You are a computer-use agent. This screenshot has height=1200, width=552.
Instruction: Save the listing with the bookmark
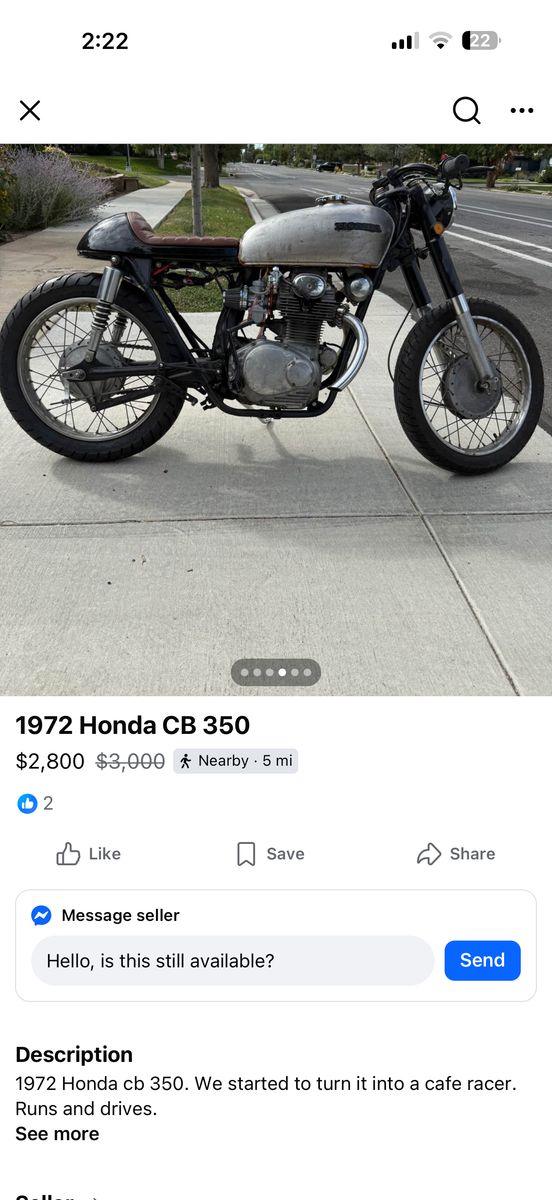click(x=270, y=854)
